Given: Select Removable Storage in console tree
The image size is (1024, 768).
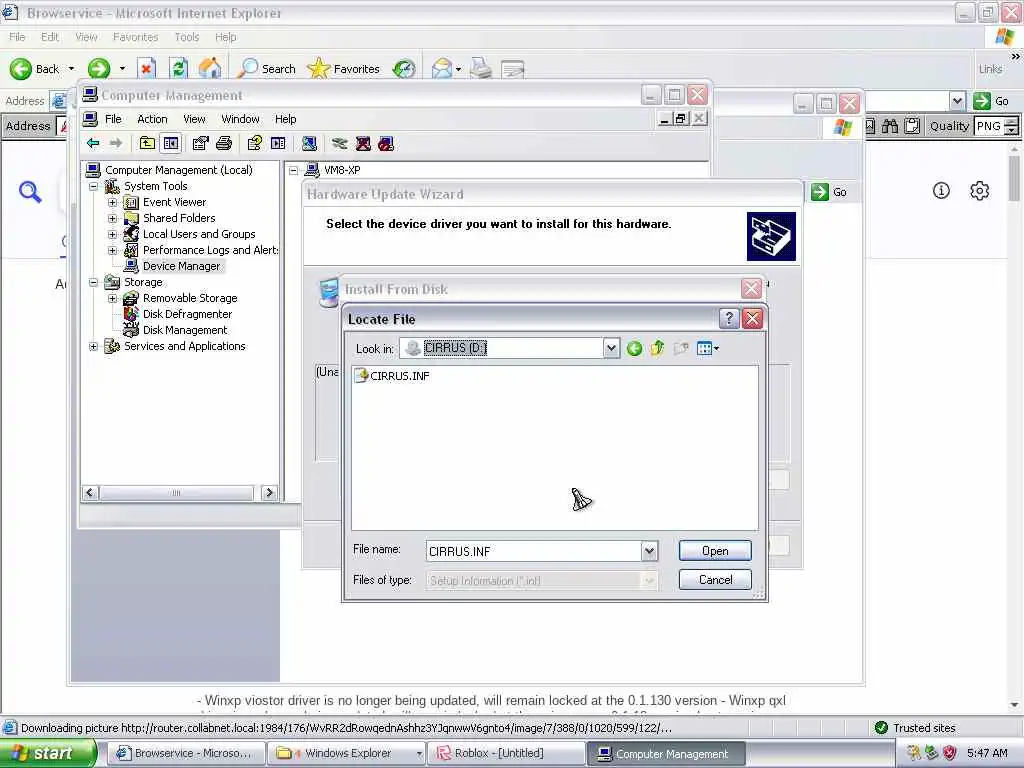Looking at the screenshot, I should pos(190,298).
